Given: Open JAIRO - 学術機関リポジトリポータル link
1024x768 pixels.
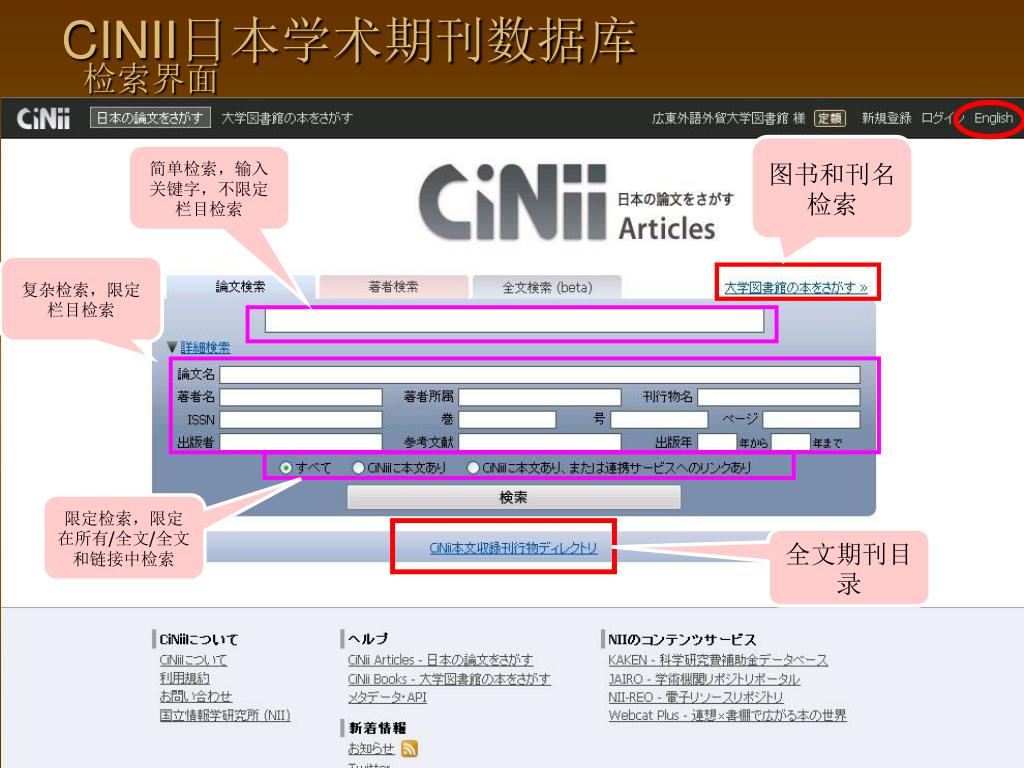Looking at the screenshot, I should click(703, 679).
